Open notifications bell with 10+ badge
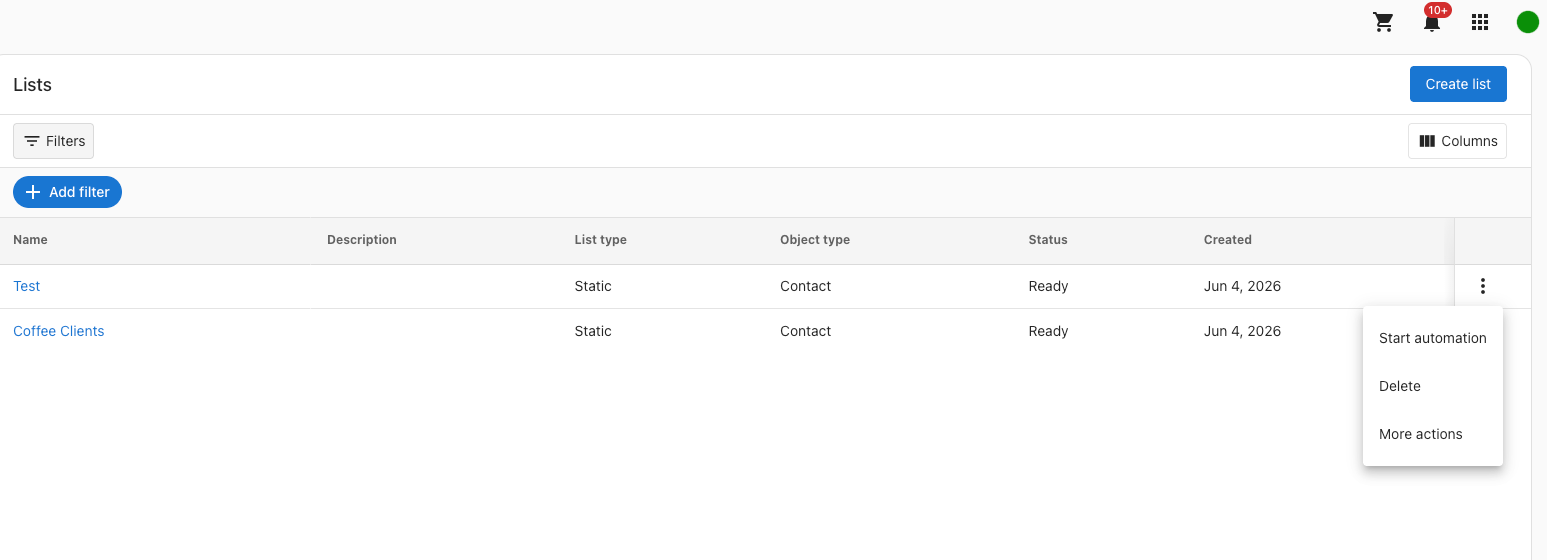1547x560 pixels. [1433, 21]
